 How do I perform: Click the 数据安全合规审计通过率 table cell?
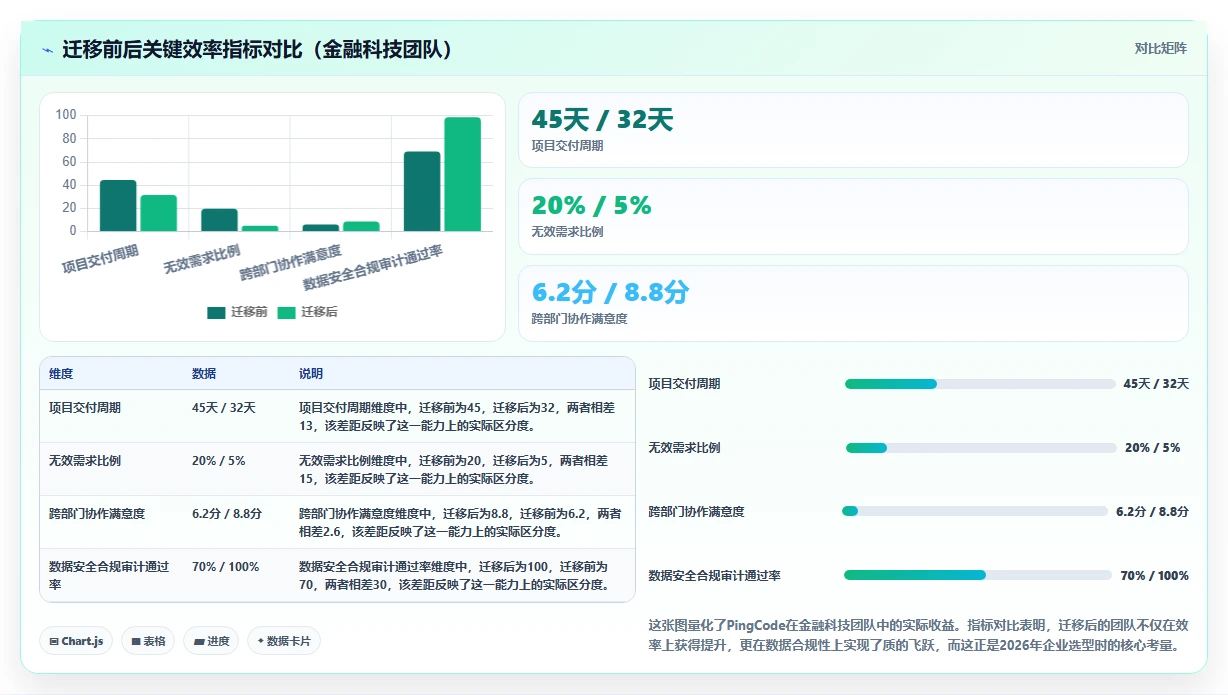pos(109,575)
